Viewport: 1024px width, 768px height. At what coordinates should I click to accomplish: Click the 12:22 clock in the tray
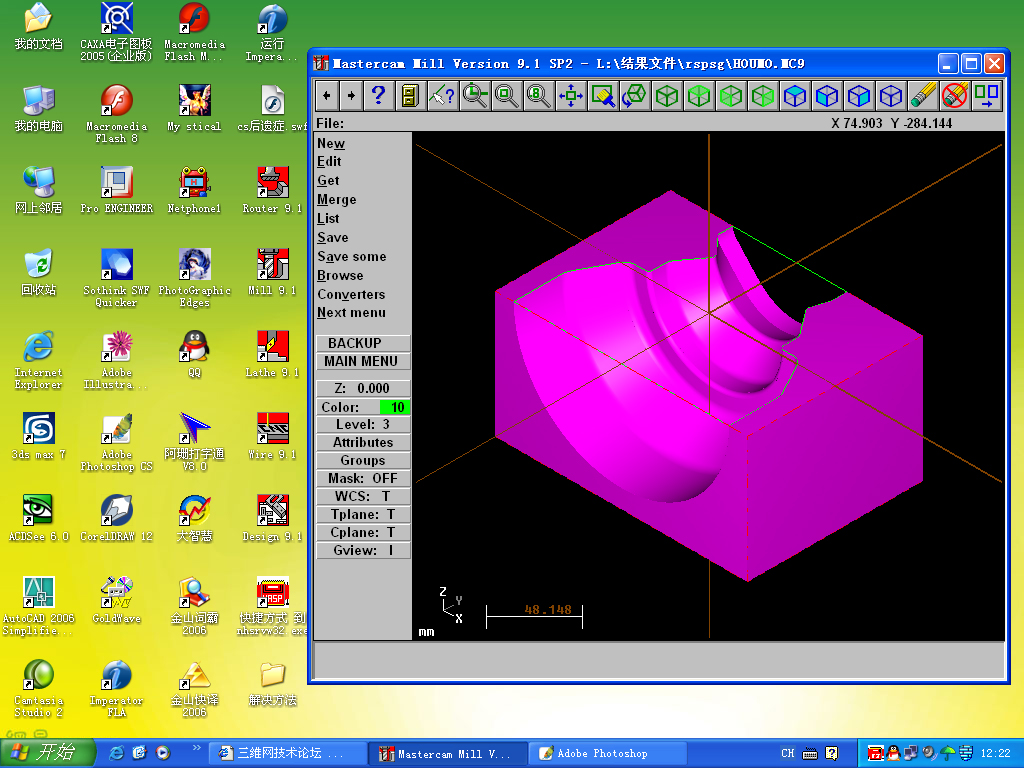pos(995,753)
